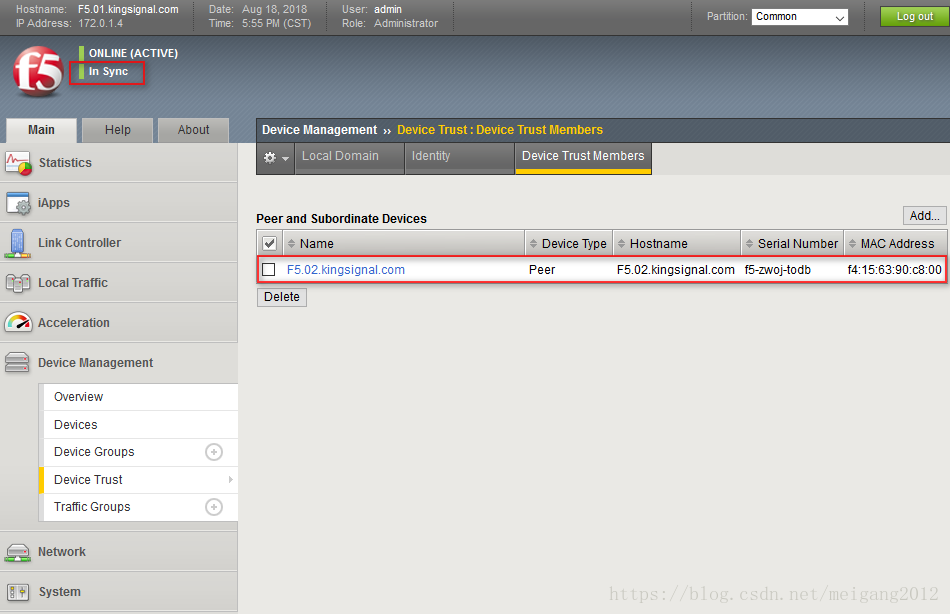Click the Link Controller tower icon
The image size is (950, 614).
[x=18, y=243]
